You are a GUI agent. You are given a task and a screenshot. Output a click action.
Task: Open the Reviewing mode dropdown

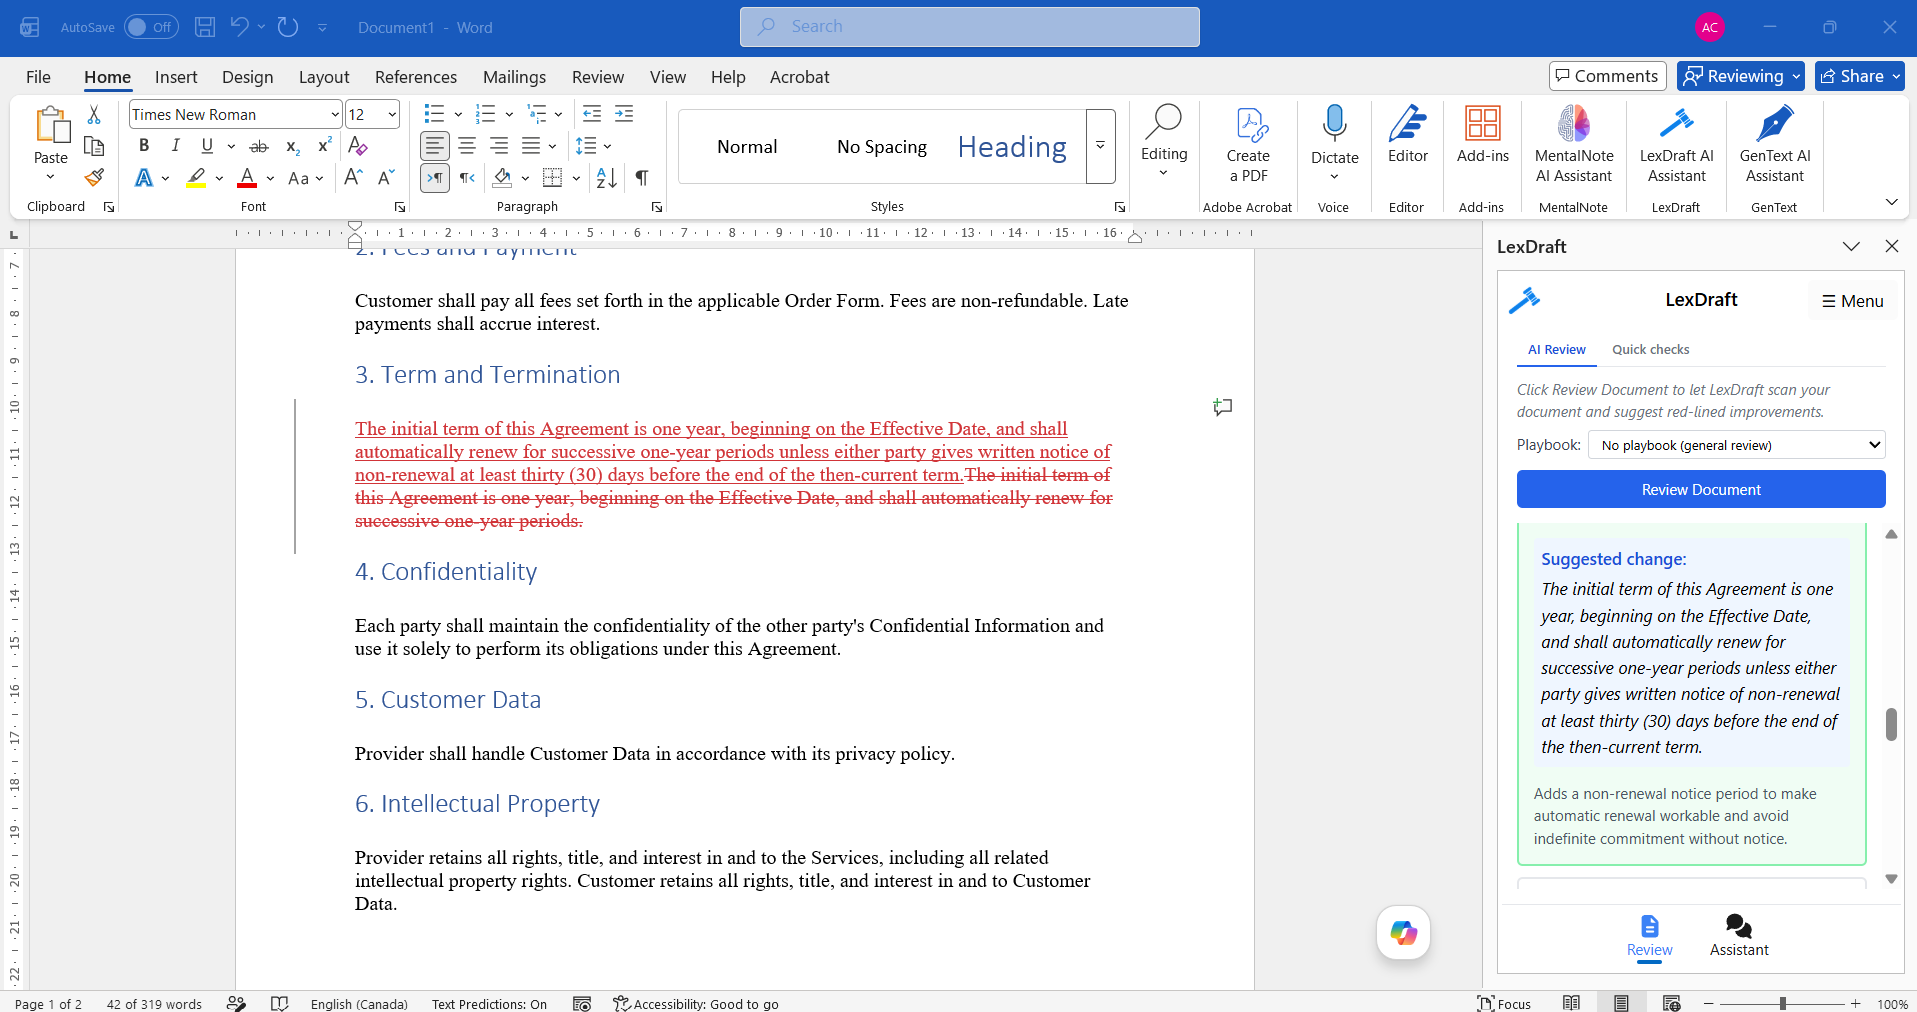(x=1741, y=76)
